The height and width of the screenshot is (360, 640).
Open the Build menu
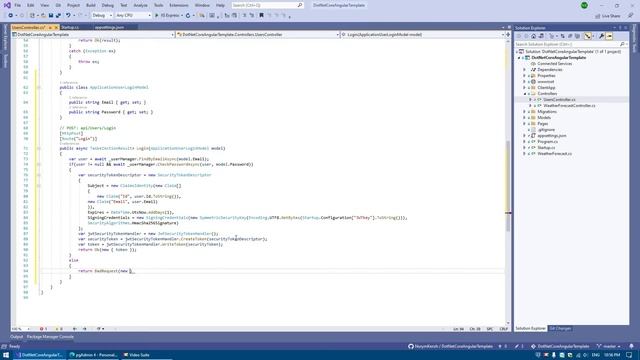91,5
